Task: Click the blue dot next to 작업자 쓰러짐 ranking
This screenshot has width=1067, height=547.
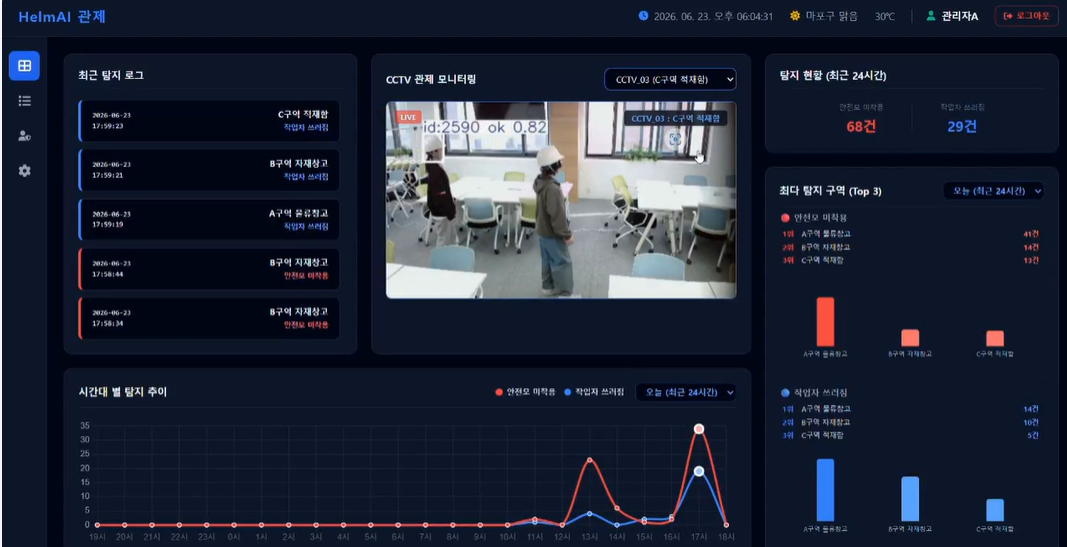Action: click(785, 393)
